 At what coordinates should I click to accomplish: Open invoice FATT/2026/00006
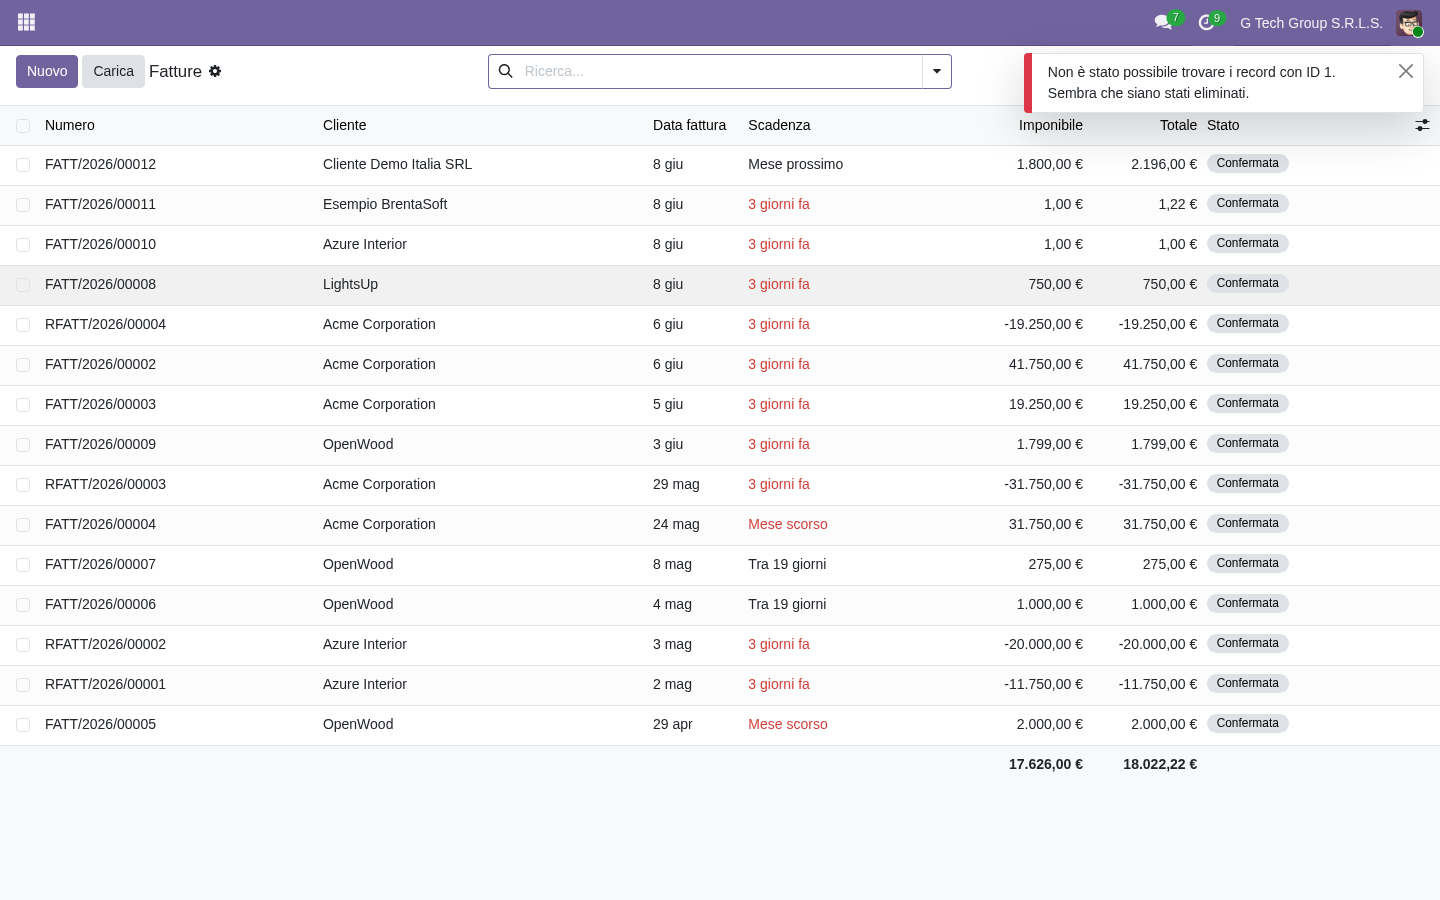click(x=100, y=604)
